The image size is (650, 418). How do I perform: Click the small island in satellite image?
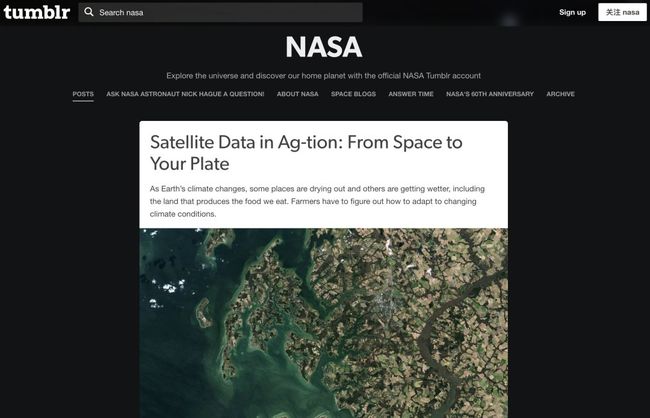[203, 312]
